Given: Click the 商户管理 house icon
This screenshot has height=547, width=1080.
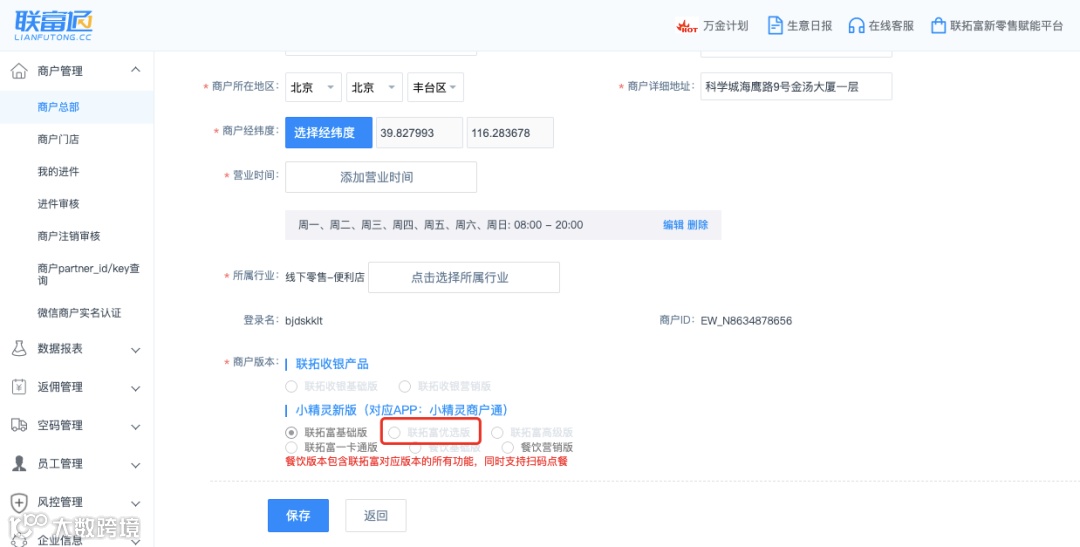Looking at the screenshot, I should point(19,71).
